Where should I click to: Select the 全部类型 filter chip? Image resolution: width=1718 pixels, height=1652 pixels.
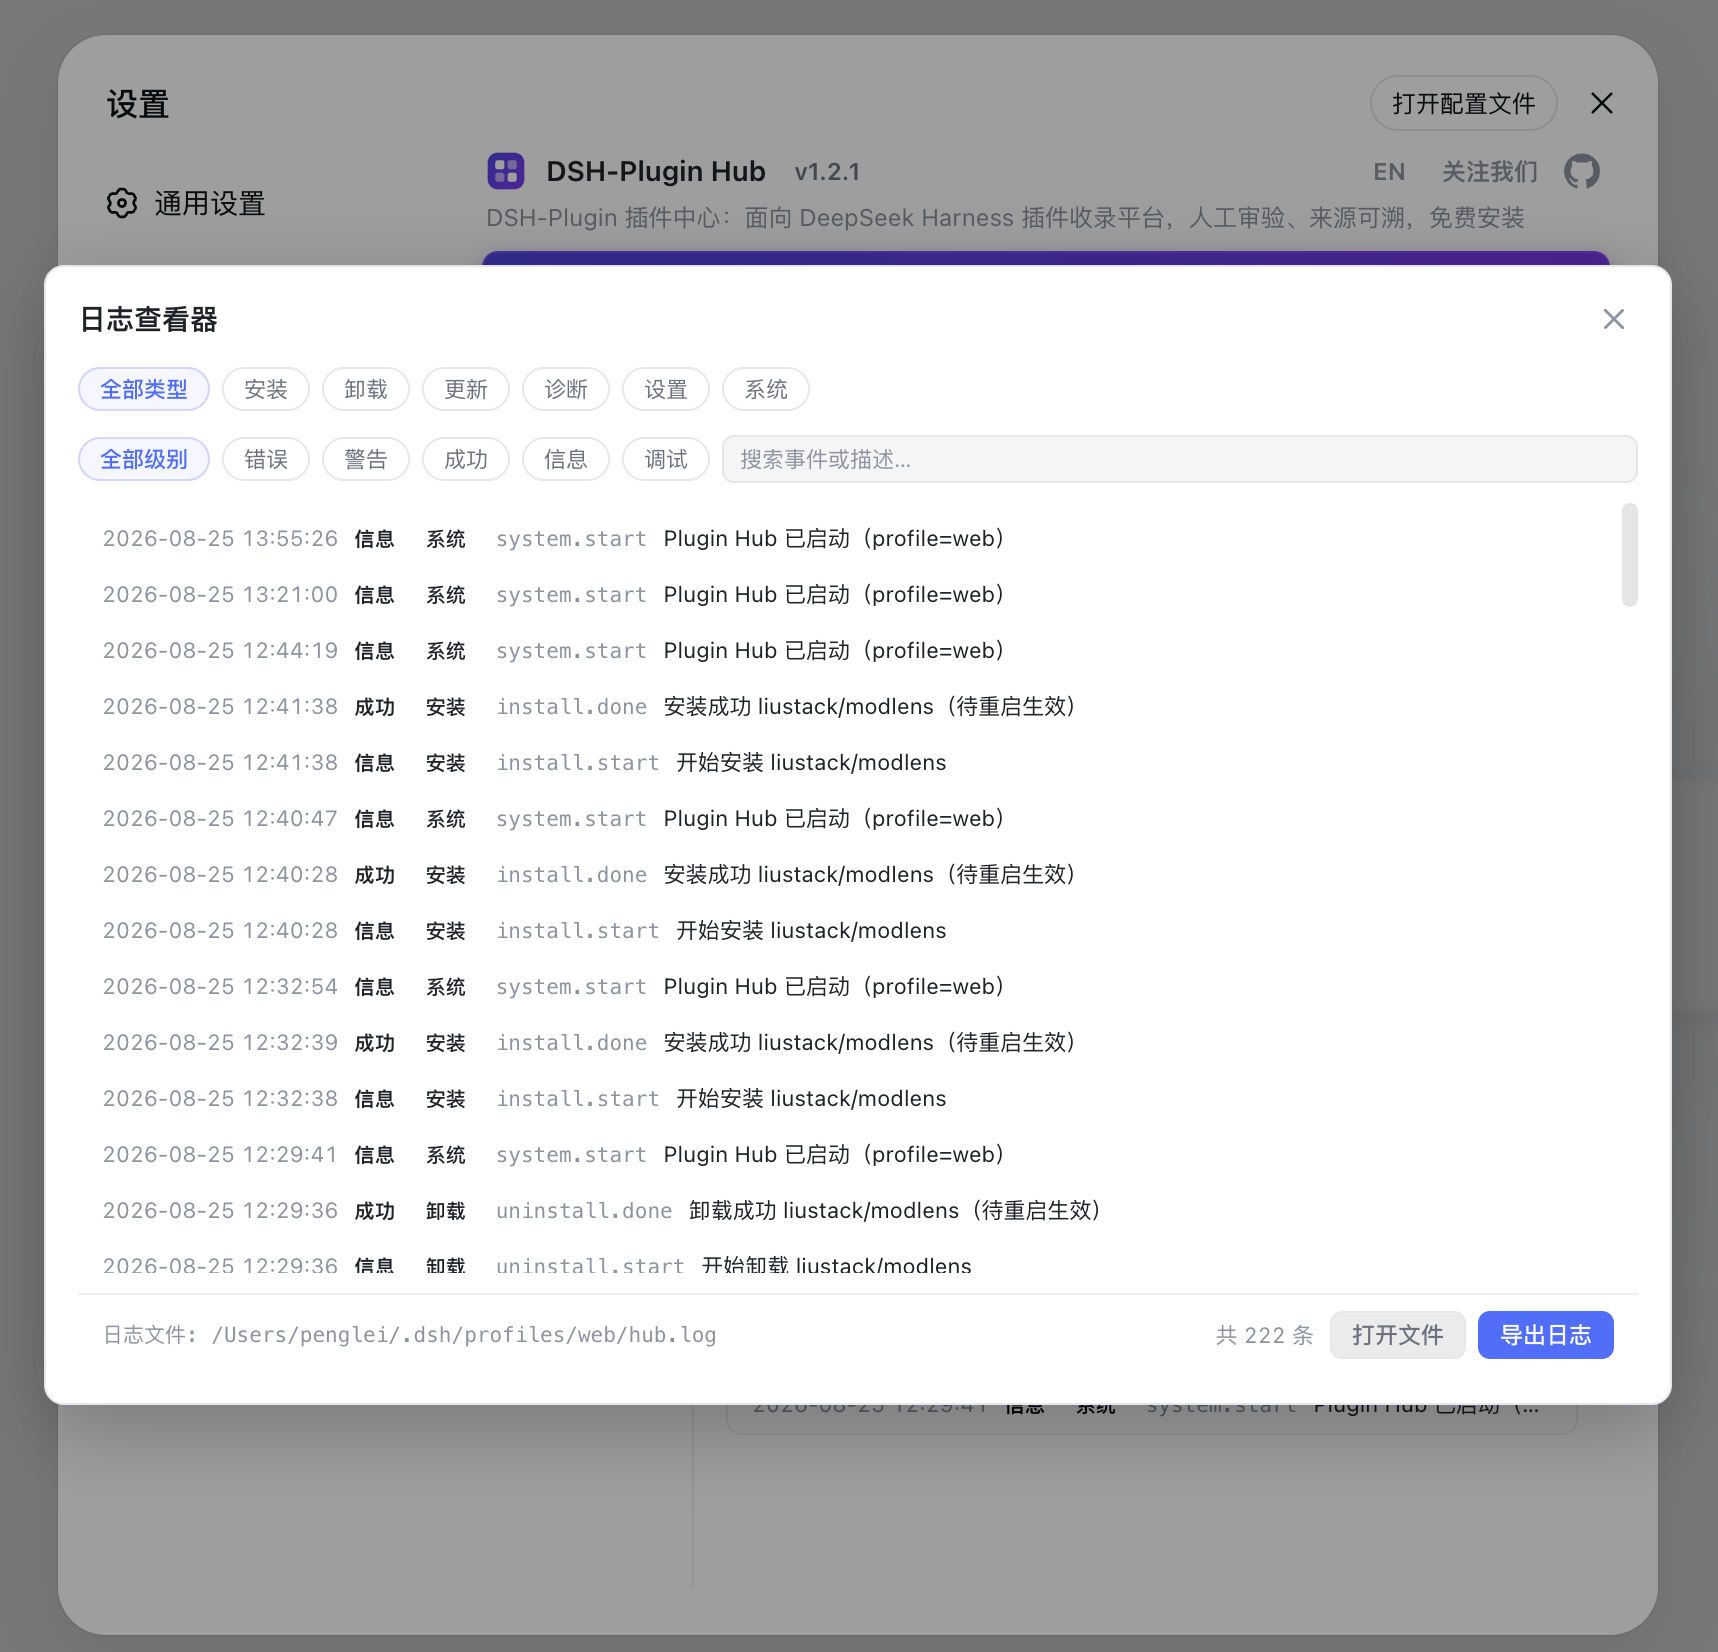144,389
